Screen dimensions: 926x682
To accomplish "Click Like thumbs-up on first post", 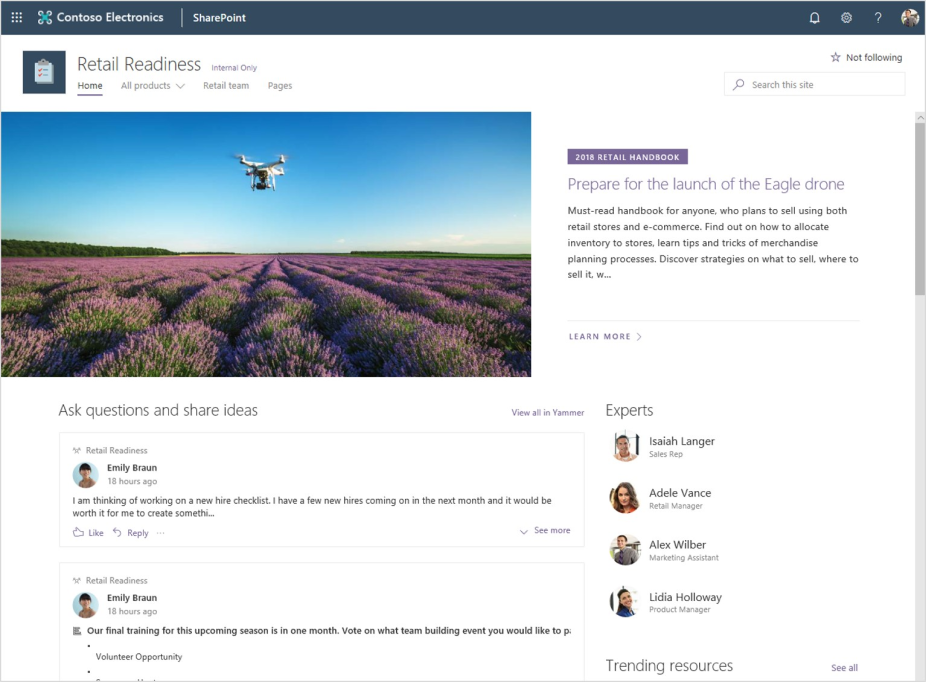I will click(78, 532).
